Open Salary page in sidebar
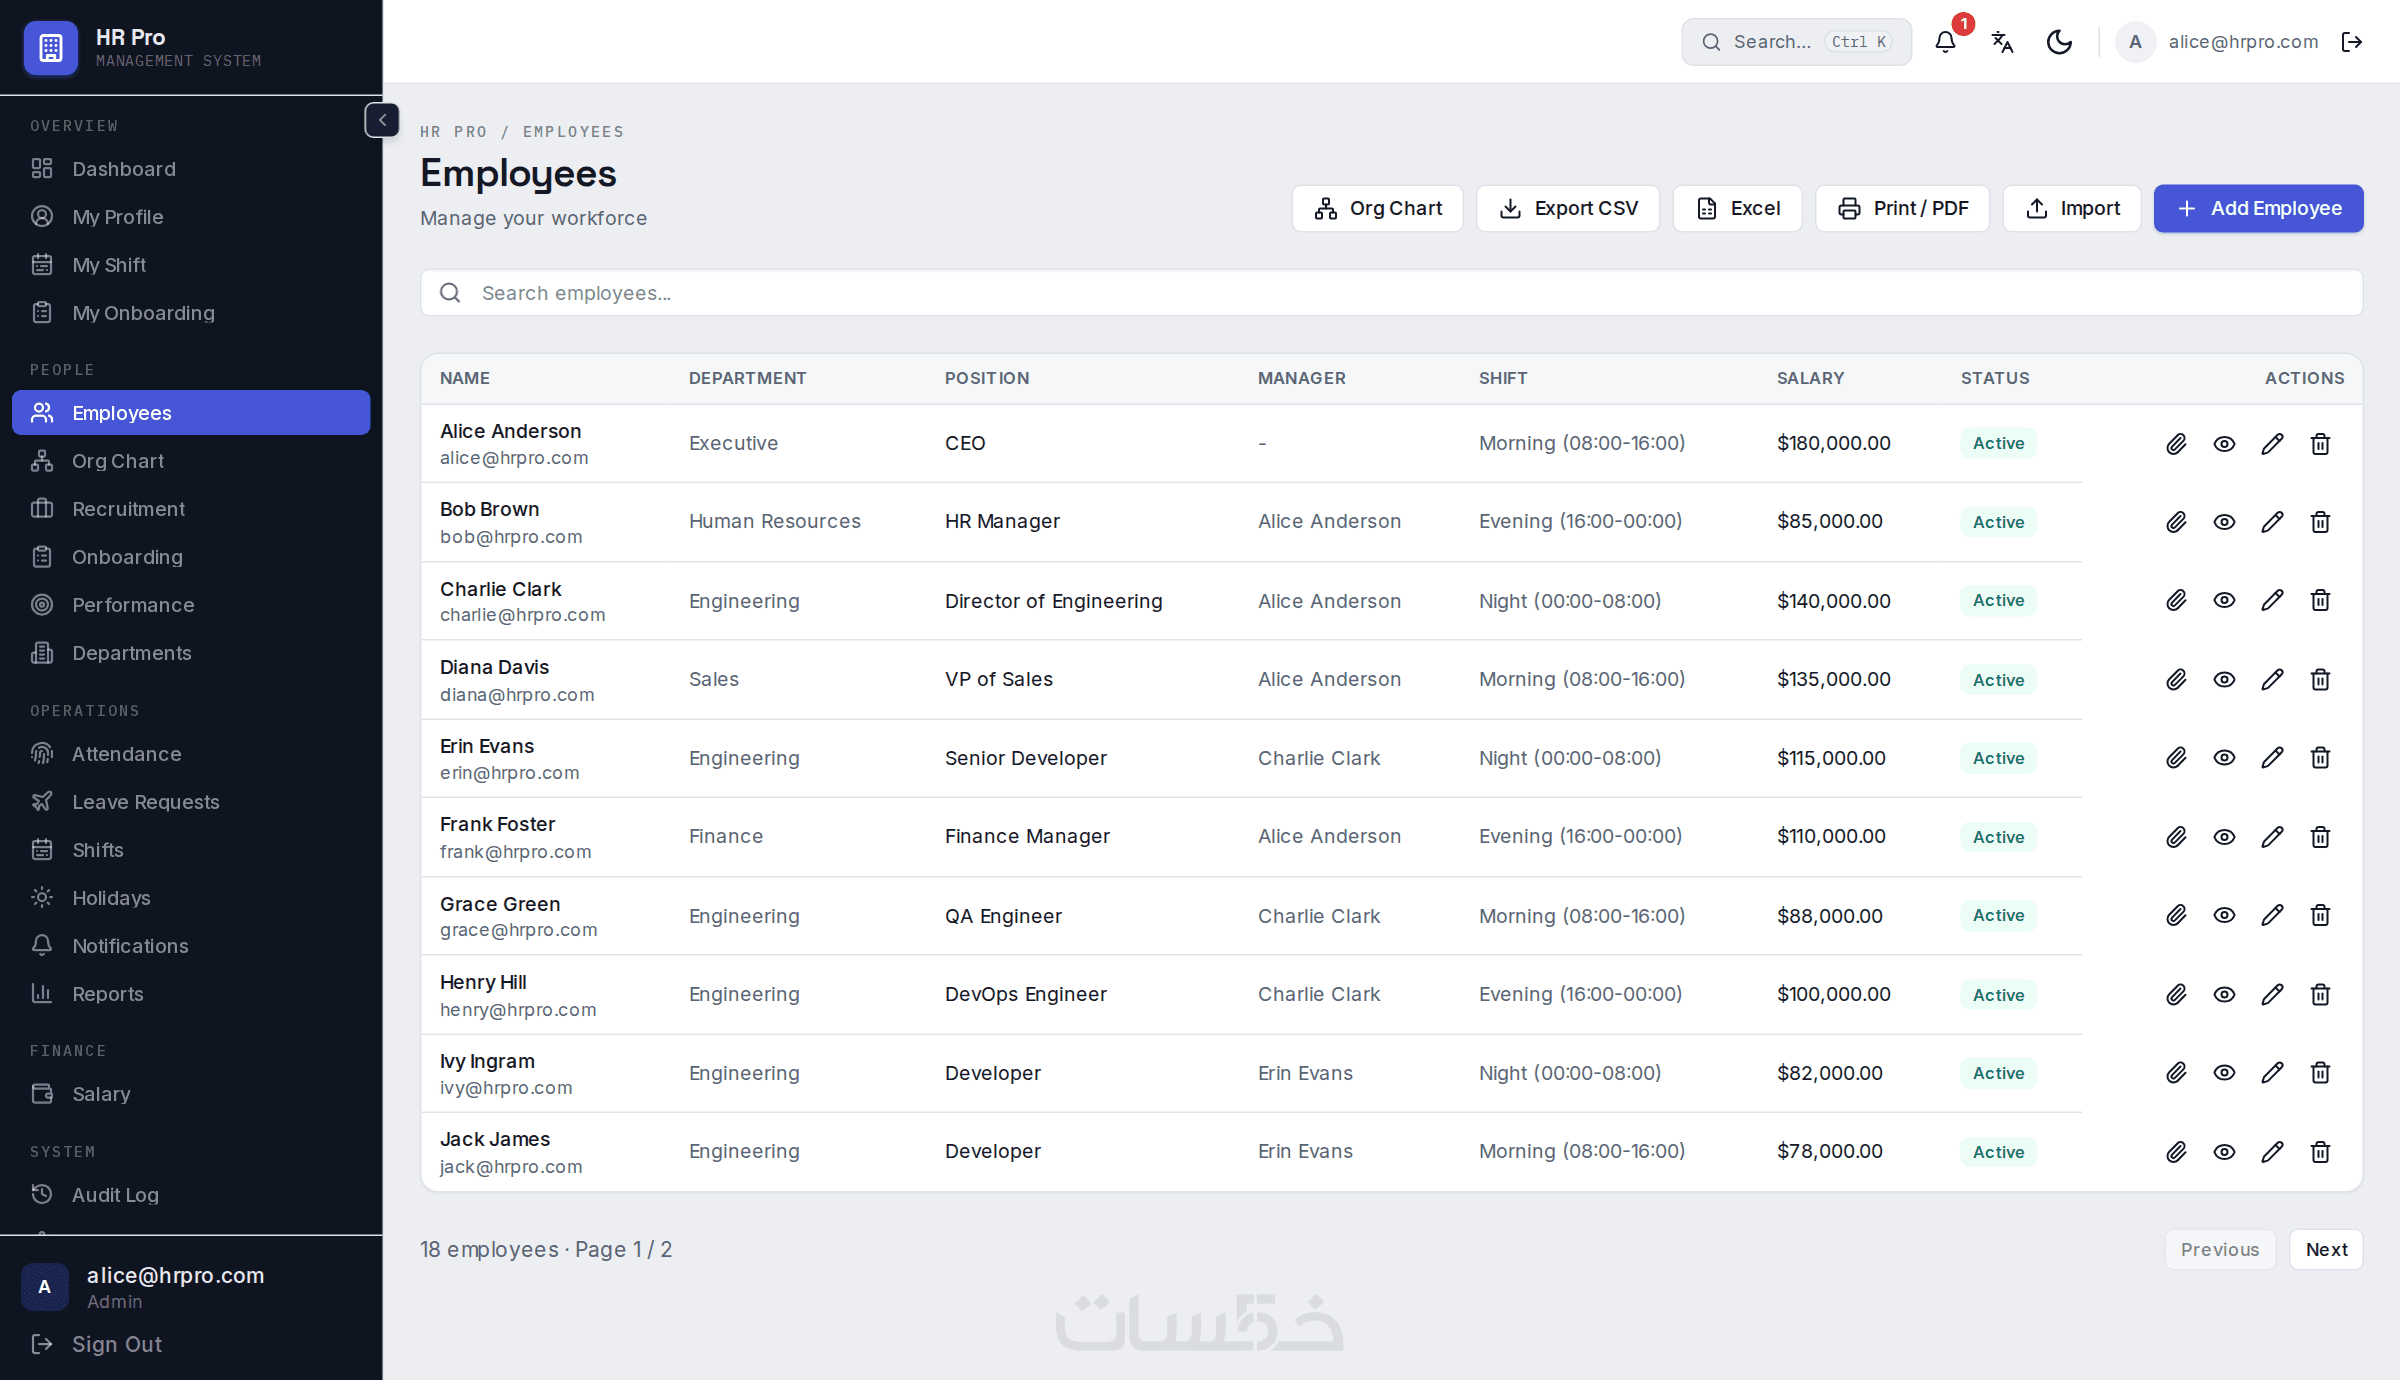The height and width of the screenshot is (1380, 2400). [191, 1094]
